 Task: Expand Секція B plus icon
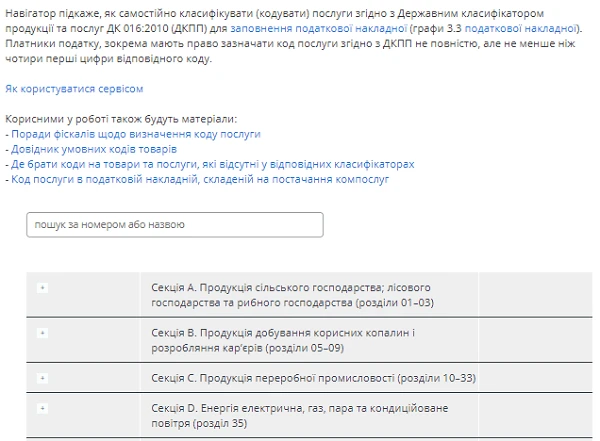point(42,330)
